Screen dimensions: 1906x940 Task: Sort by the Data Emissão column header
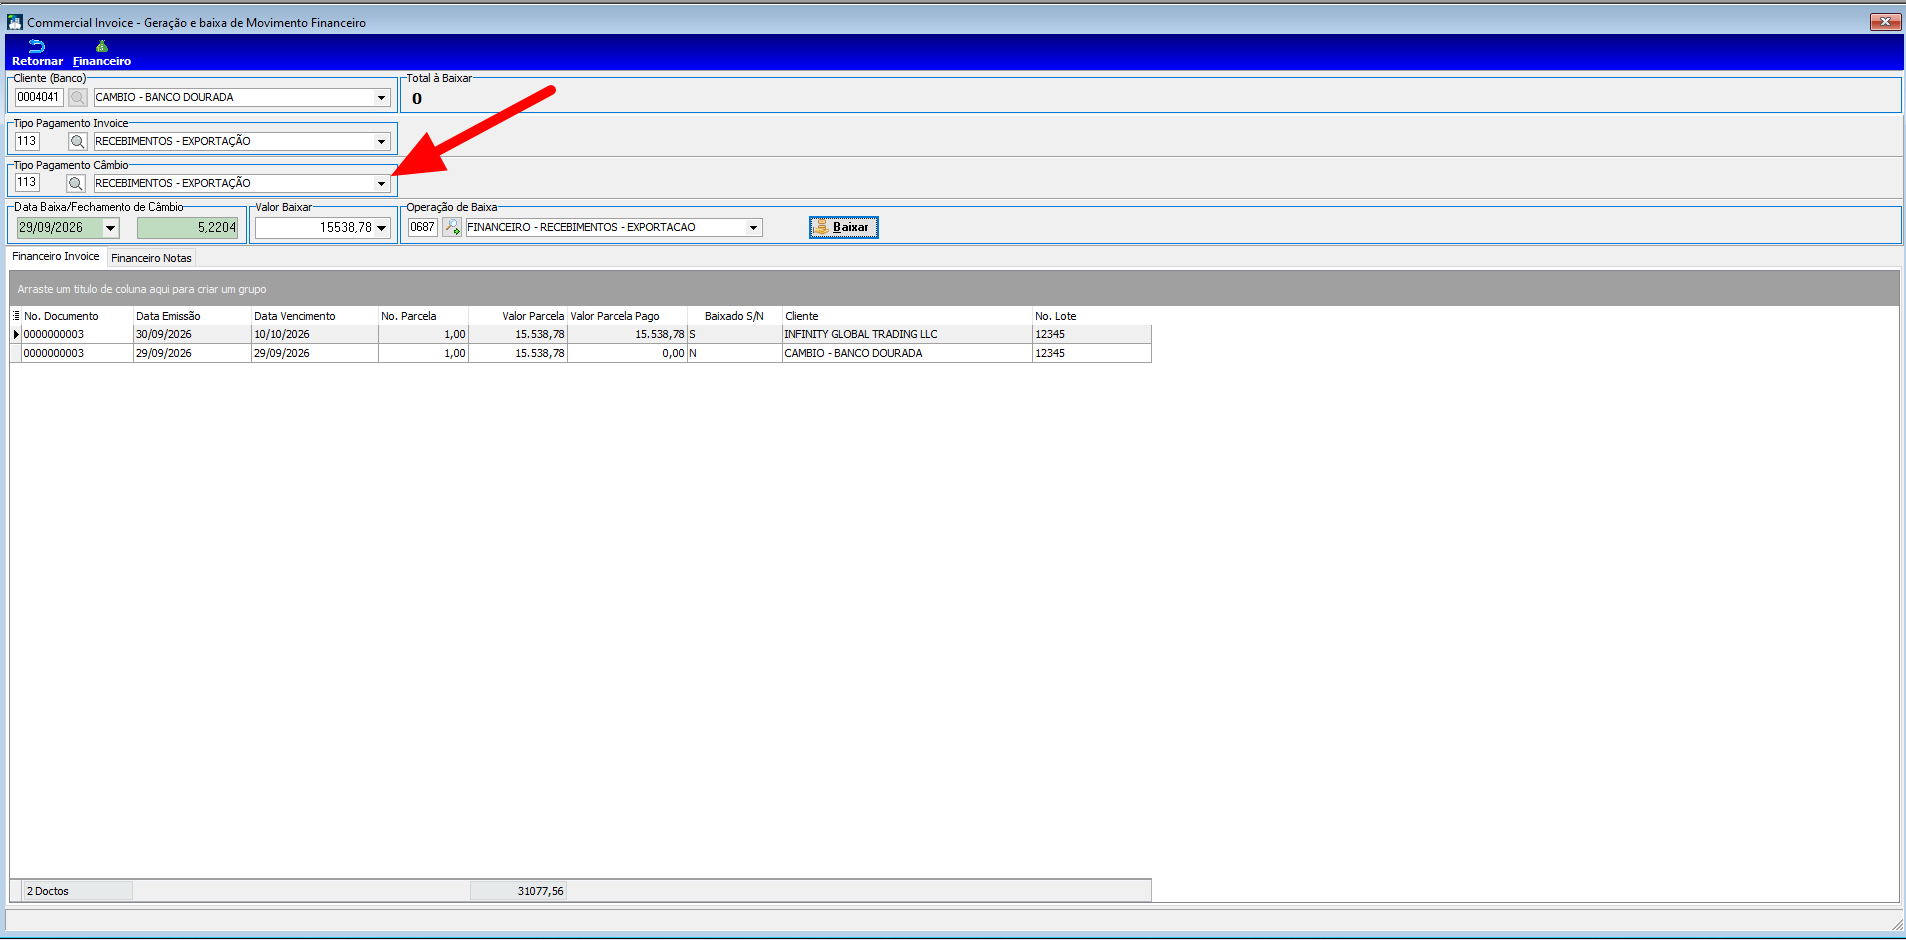pos(192,316)
